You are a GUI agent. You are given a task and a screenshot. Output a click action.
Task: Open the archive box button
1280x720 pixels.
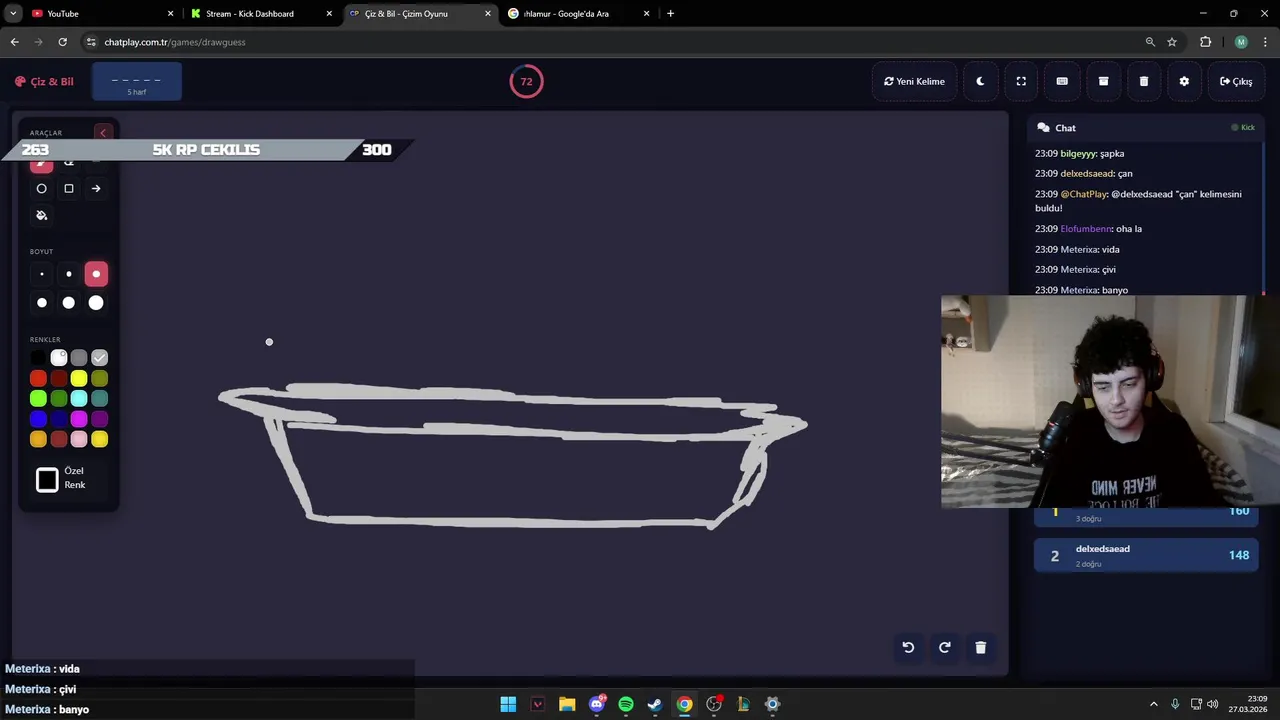pos(1103,81)
